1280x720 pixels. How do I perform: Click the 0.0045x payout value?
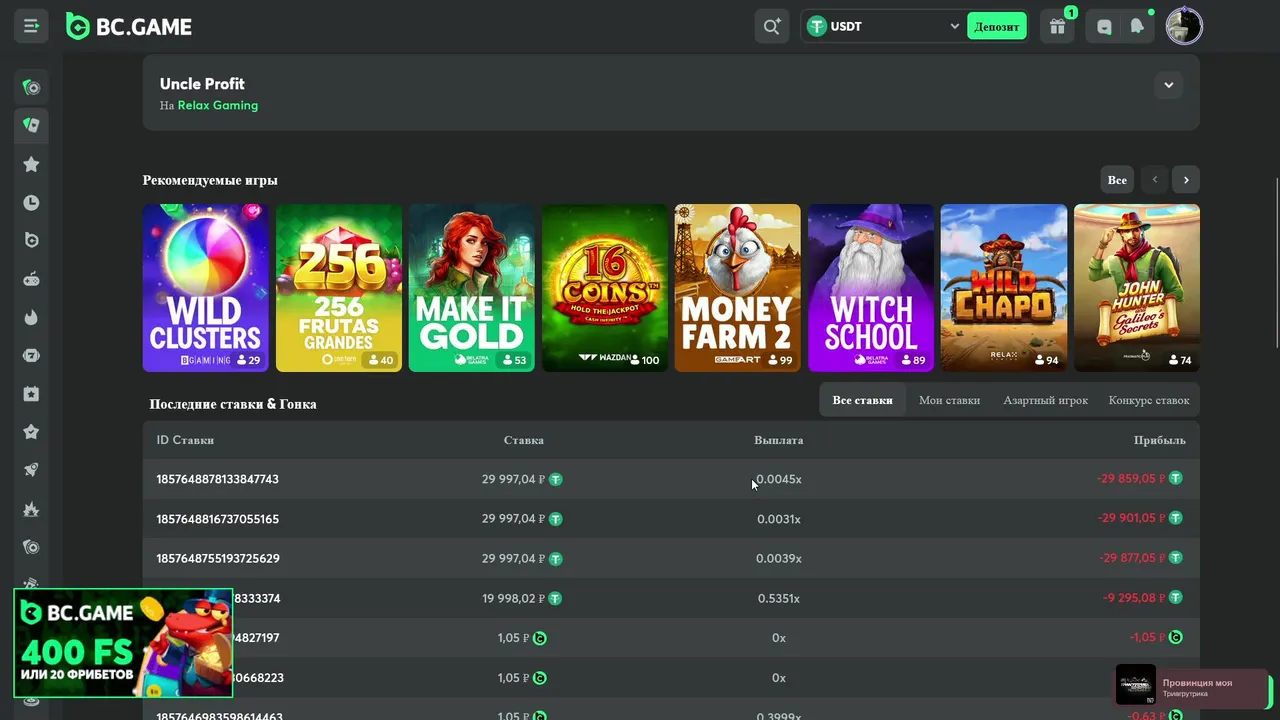point(778,479)
